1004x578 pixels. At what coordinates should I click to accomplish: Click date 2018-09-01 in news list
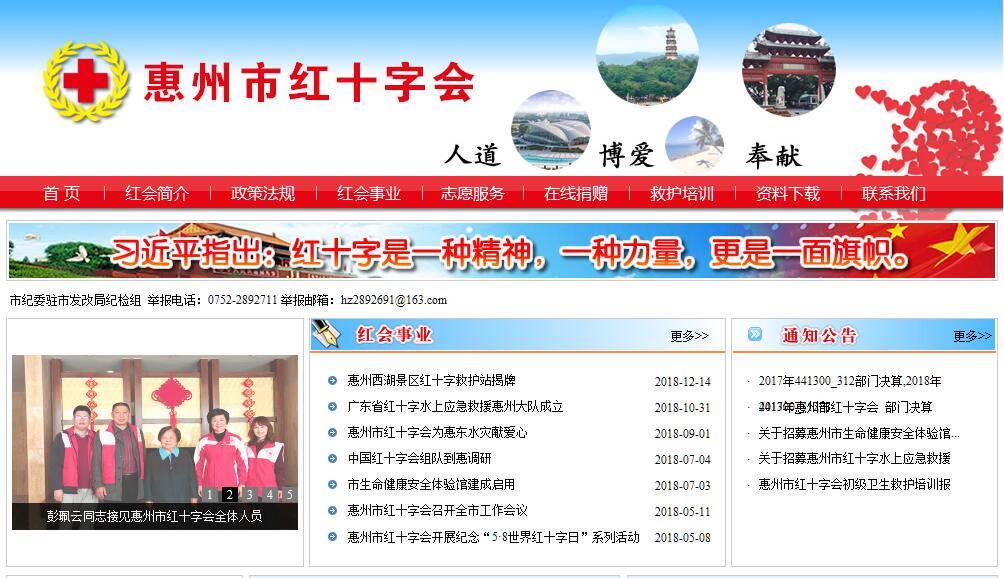click(x=683, y=433)
